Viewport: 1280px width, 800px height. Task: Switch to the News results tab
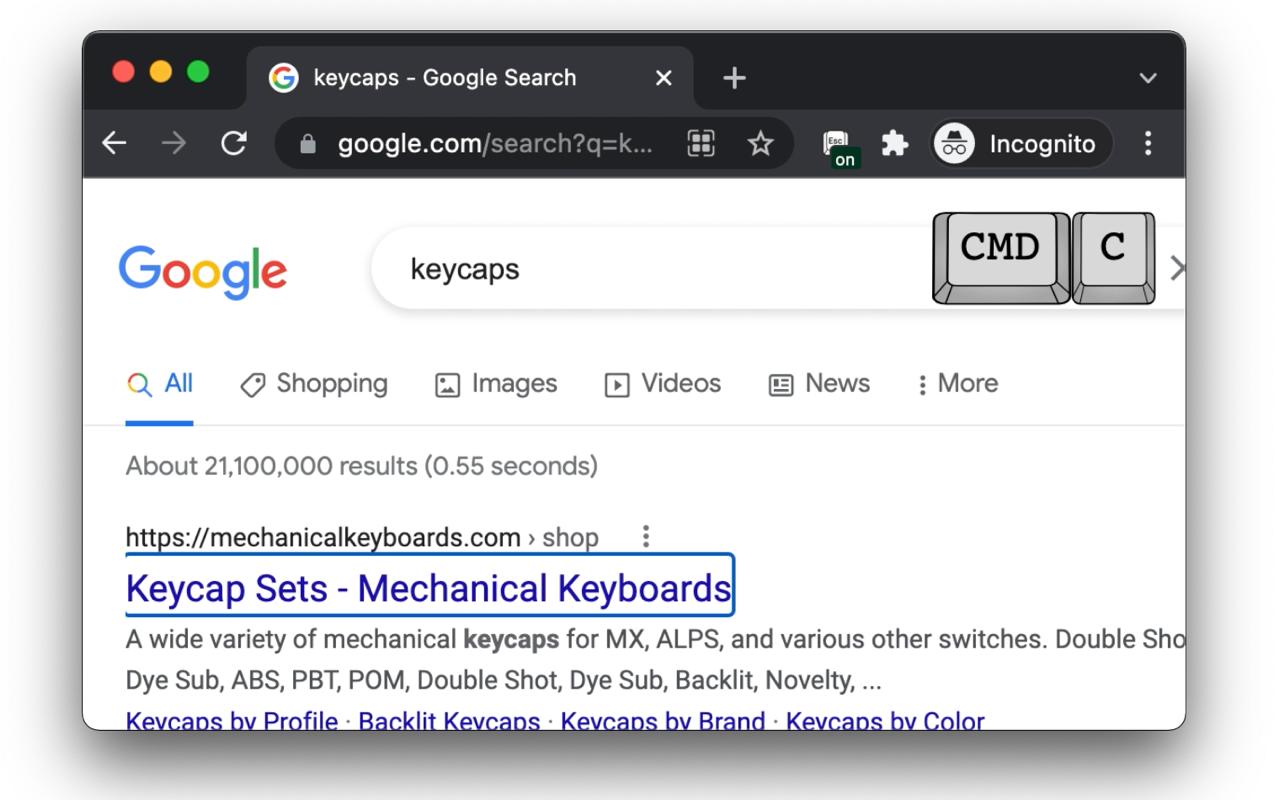tap(819, 384)
